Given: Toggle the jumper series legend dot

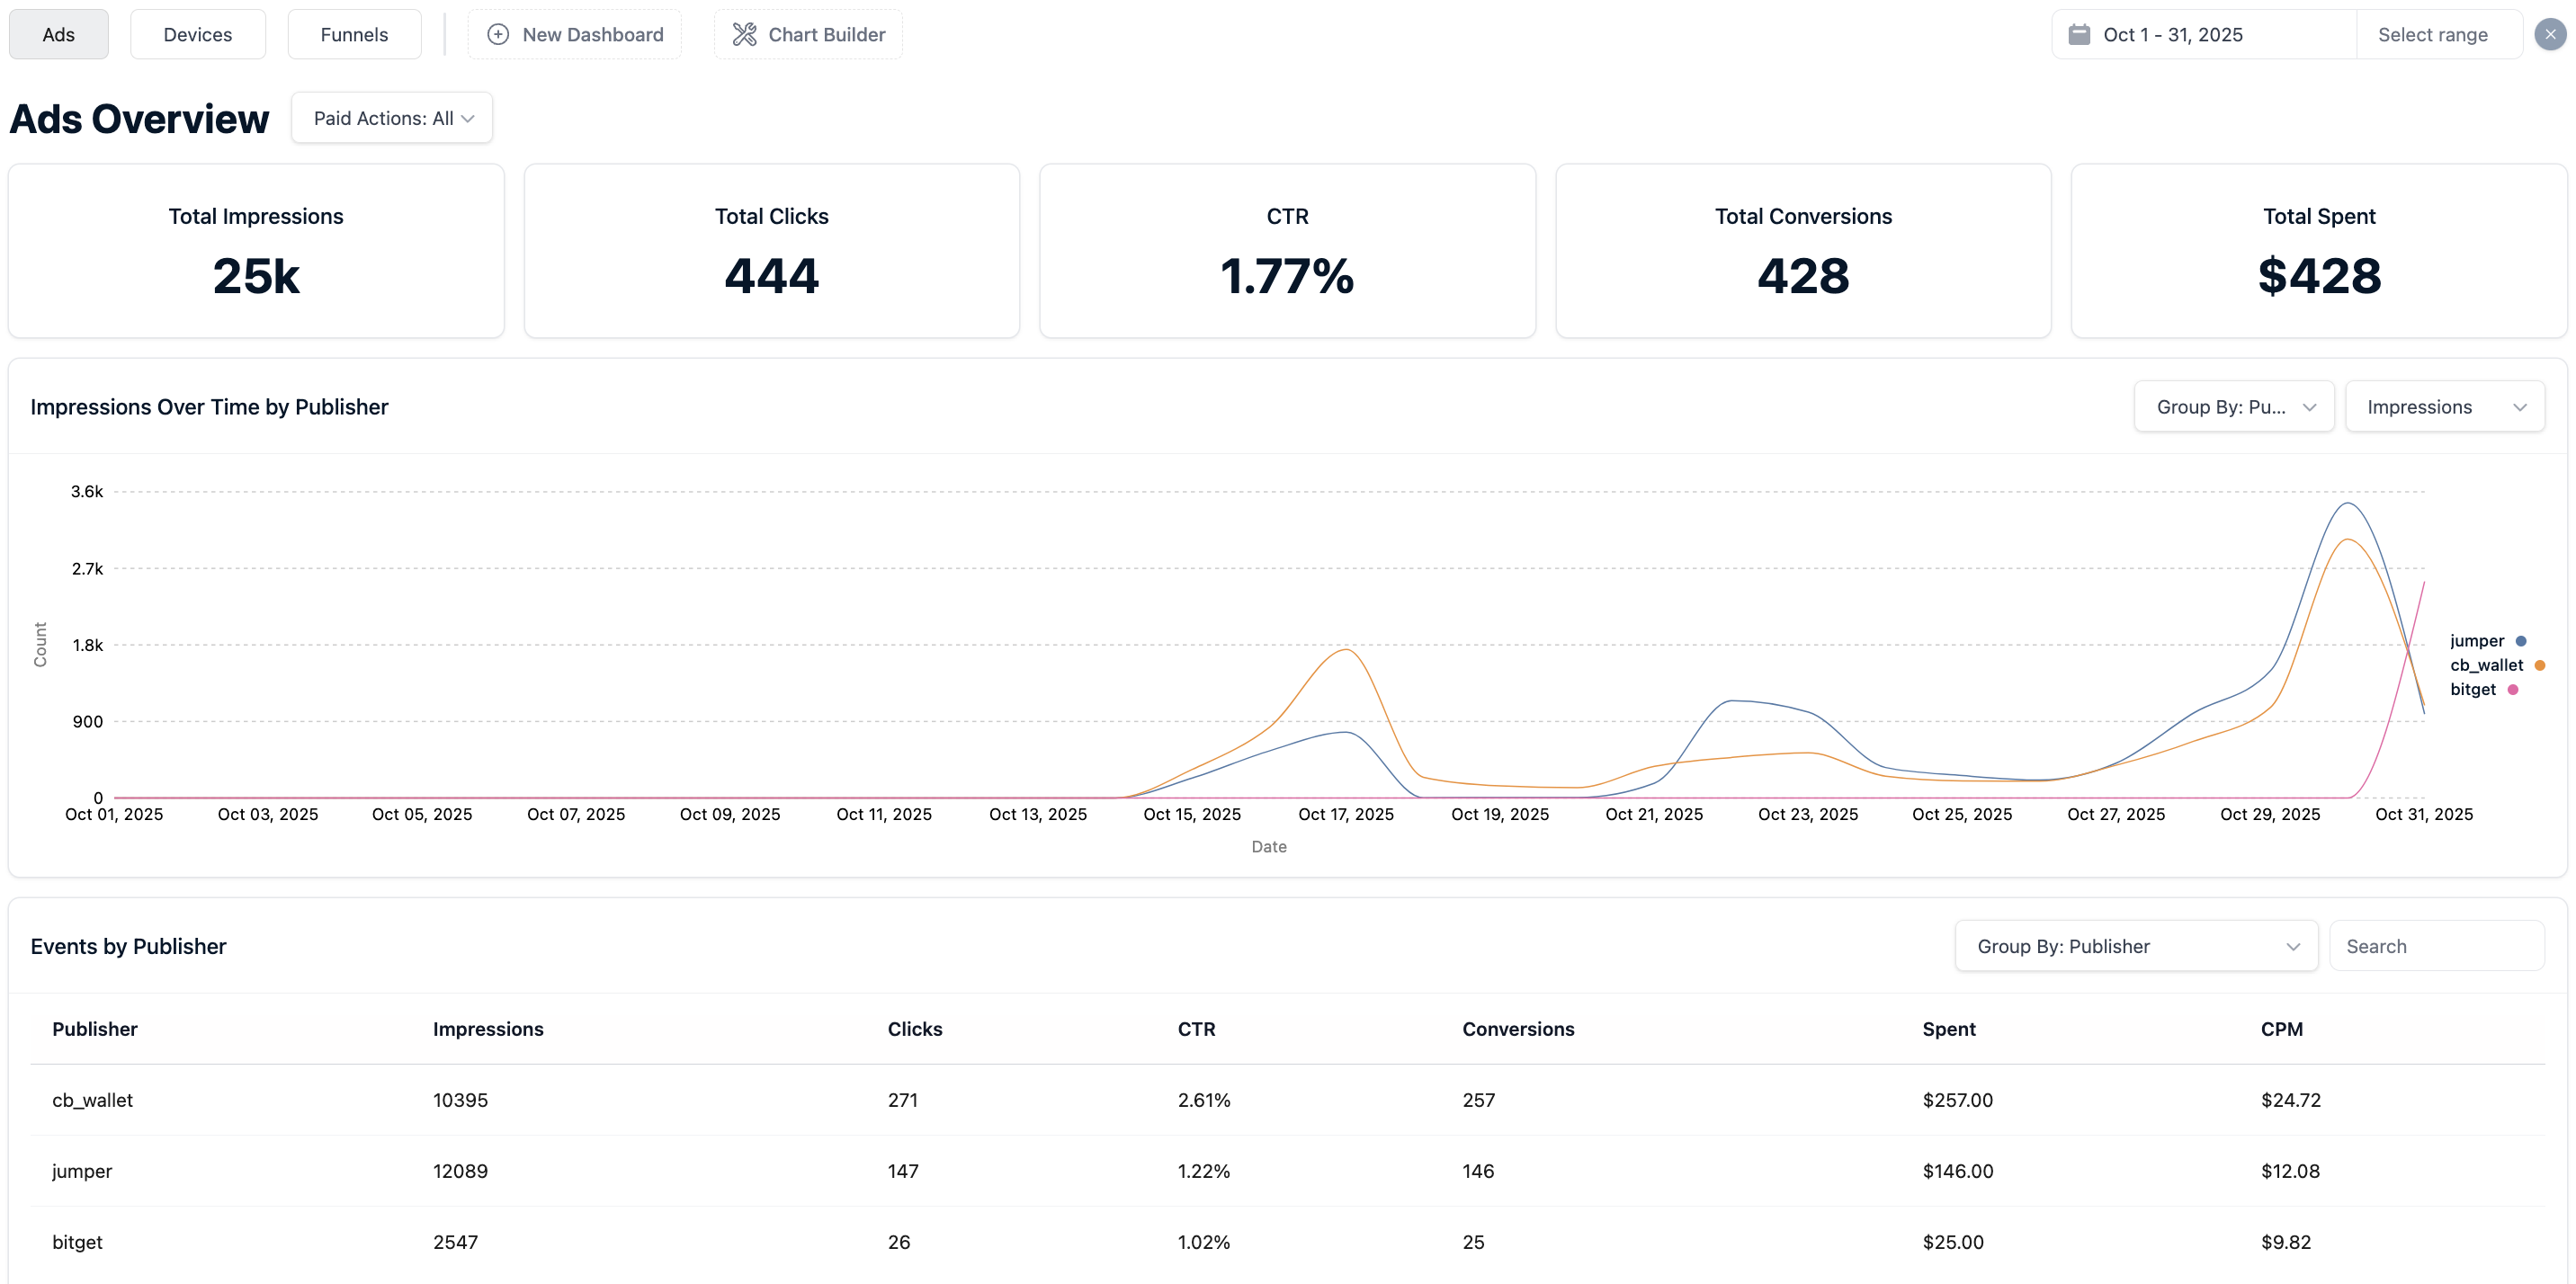Looking at the screenshot, I should 2521,641.
